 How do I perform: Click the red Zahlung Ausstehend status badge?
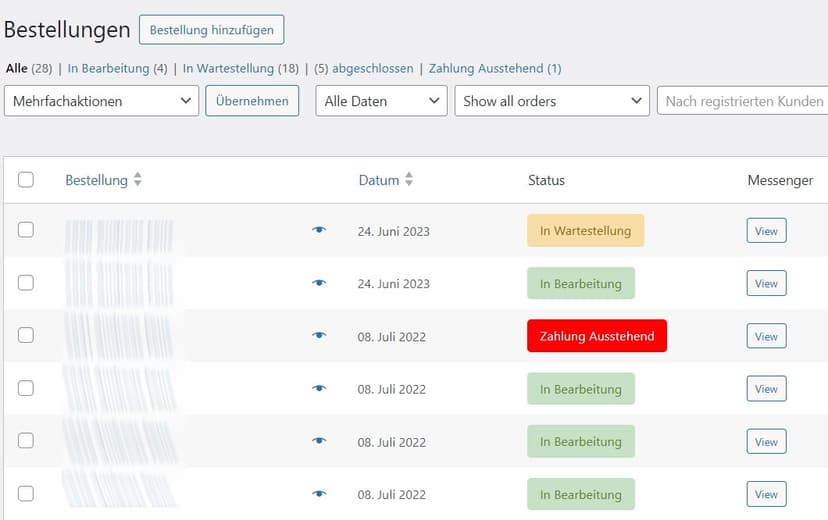point(597,336)
